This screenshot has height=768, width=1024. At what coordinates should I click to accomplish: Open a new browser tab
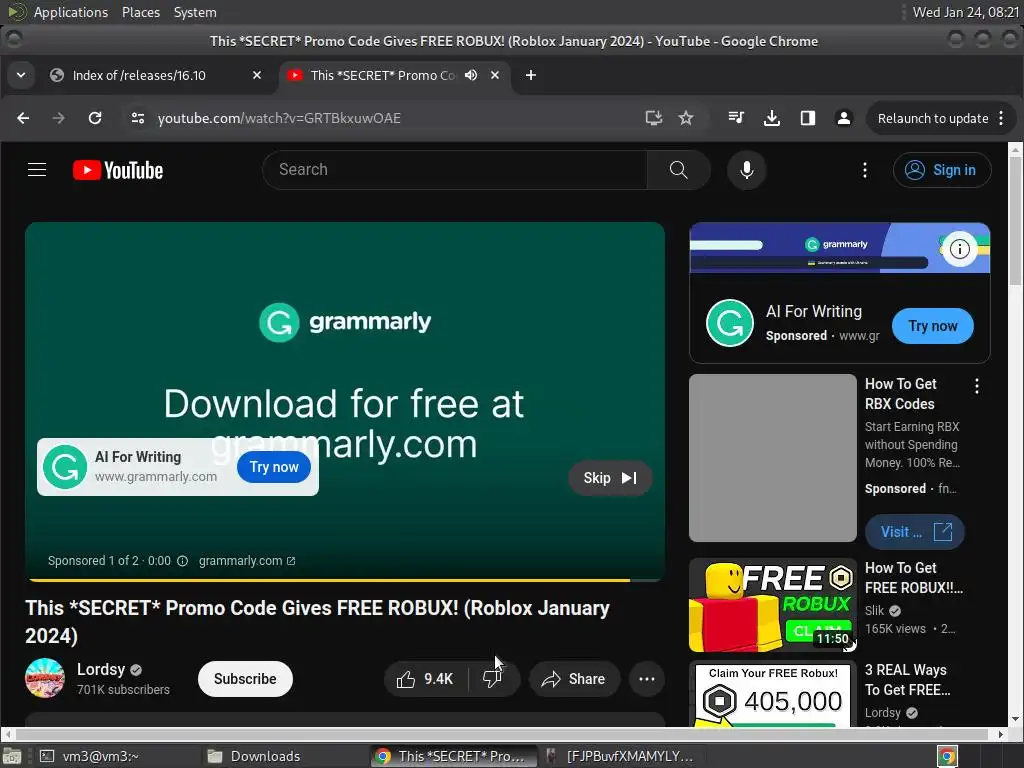(531, 75)
